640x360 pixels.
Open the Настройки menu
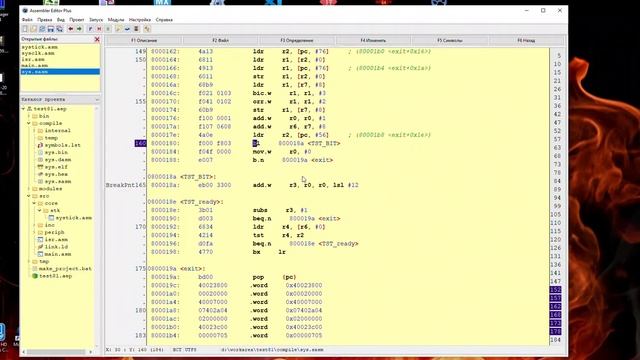coord(140,20)
